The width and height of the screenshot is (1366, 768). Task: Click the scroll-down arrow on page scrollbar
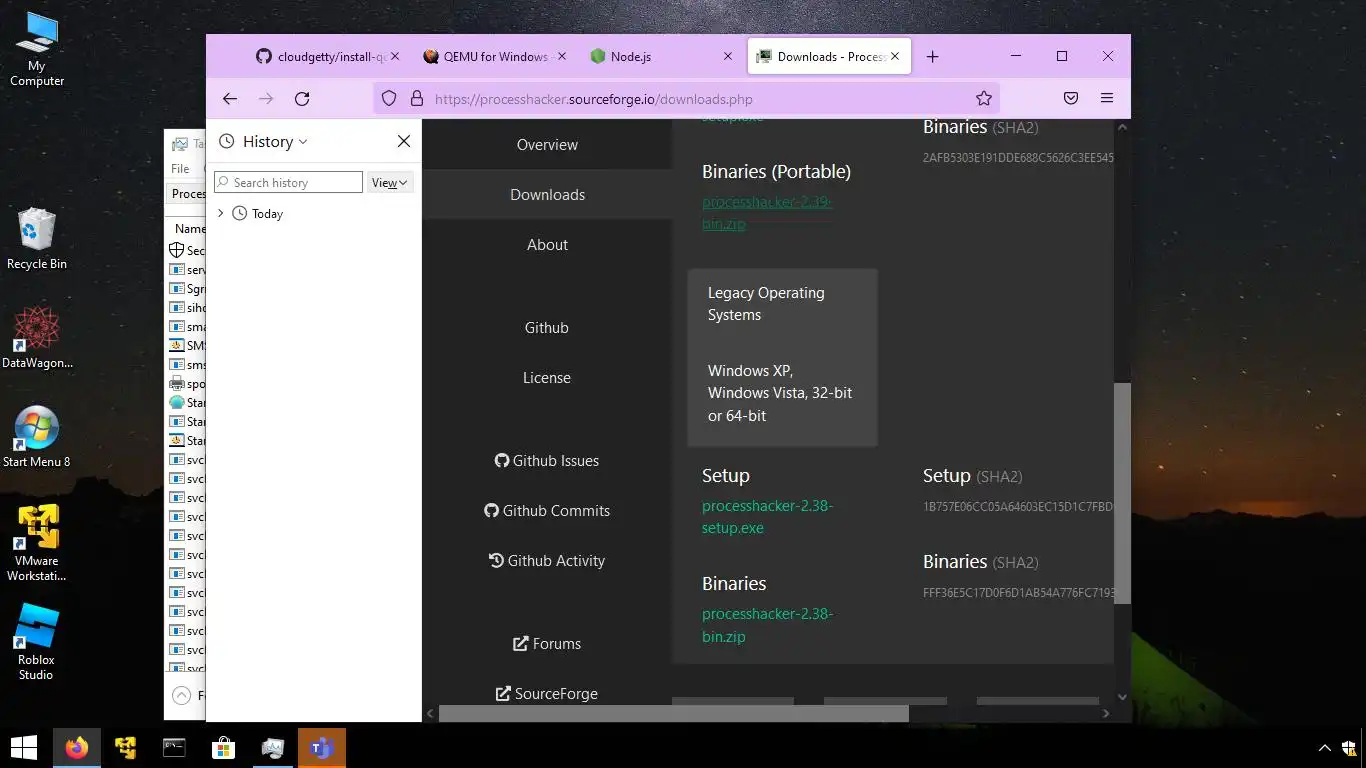click(x=1122, y=696)
